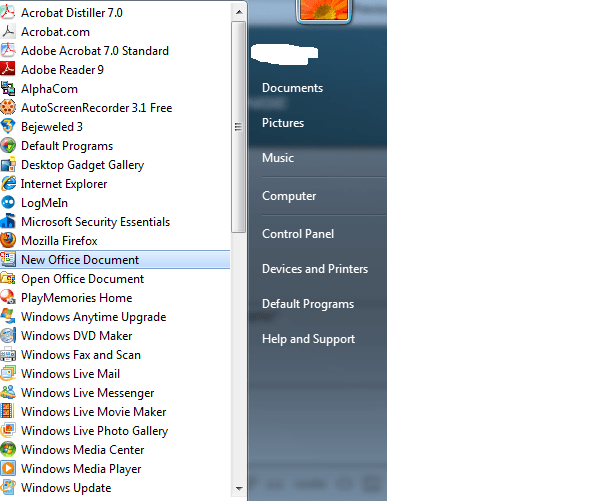Click the Windows Anytime Upgrade icon
The image size is (614, 501).
8,317
